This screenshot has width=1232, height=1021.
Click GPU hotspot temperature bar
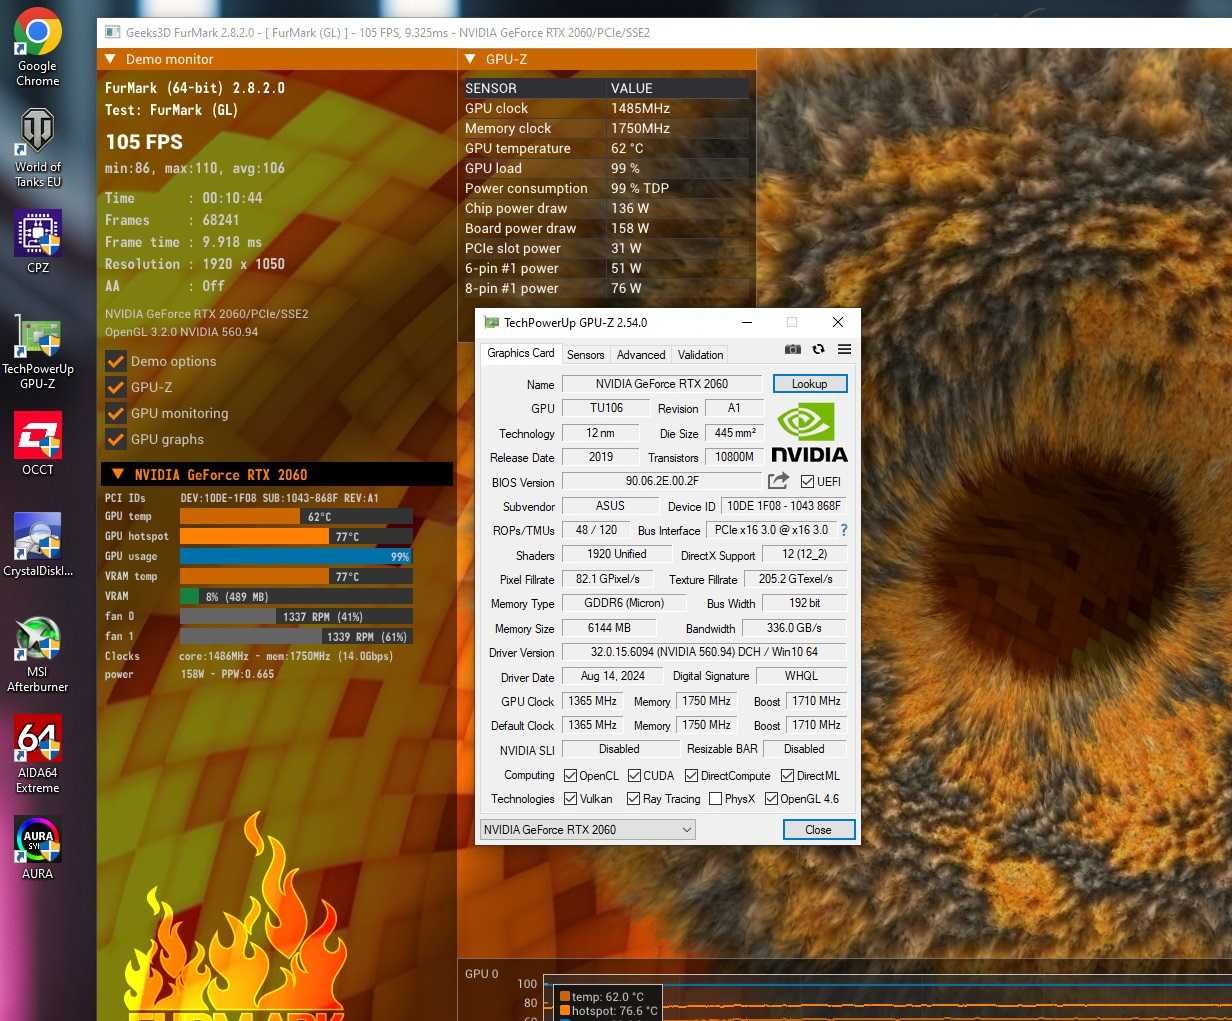click(296, 536)
